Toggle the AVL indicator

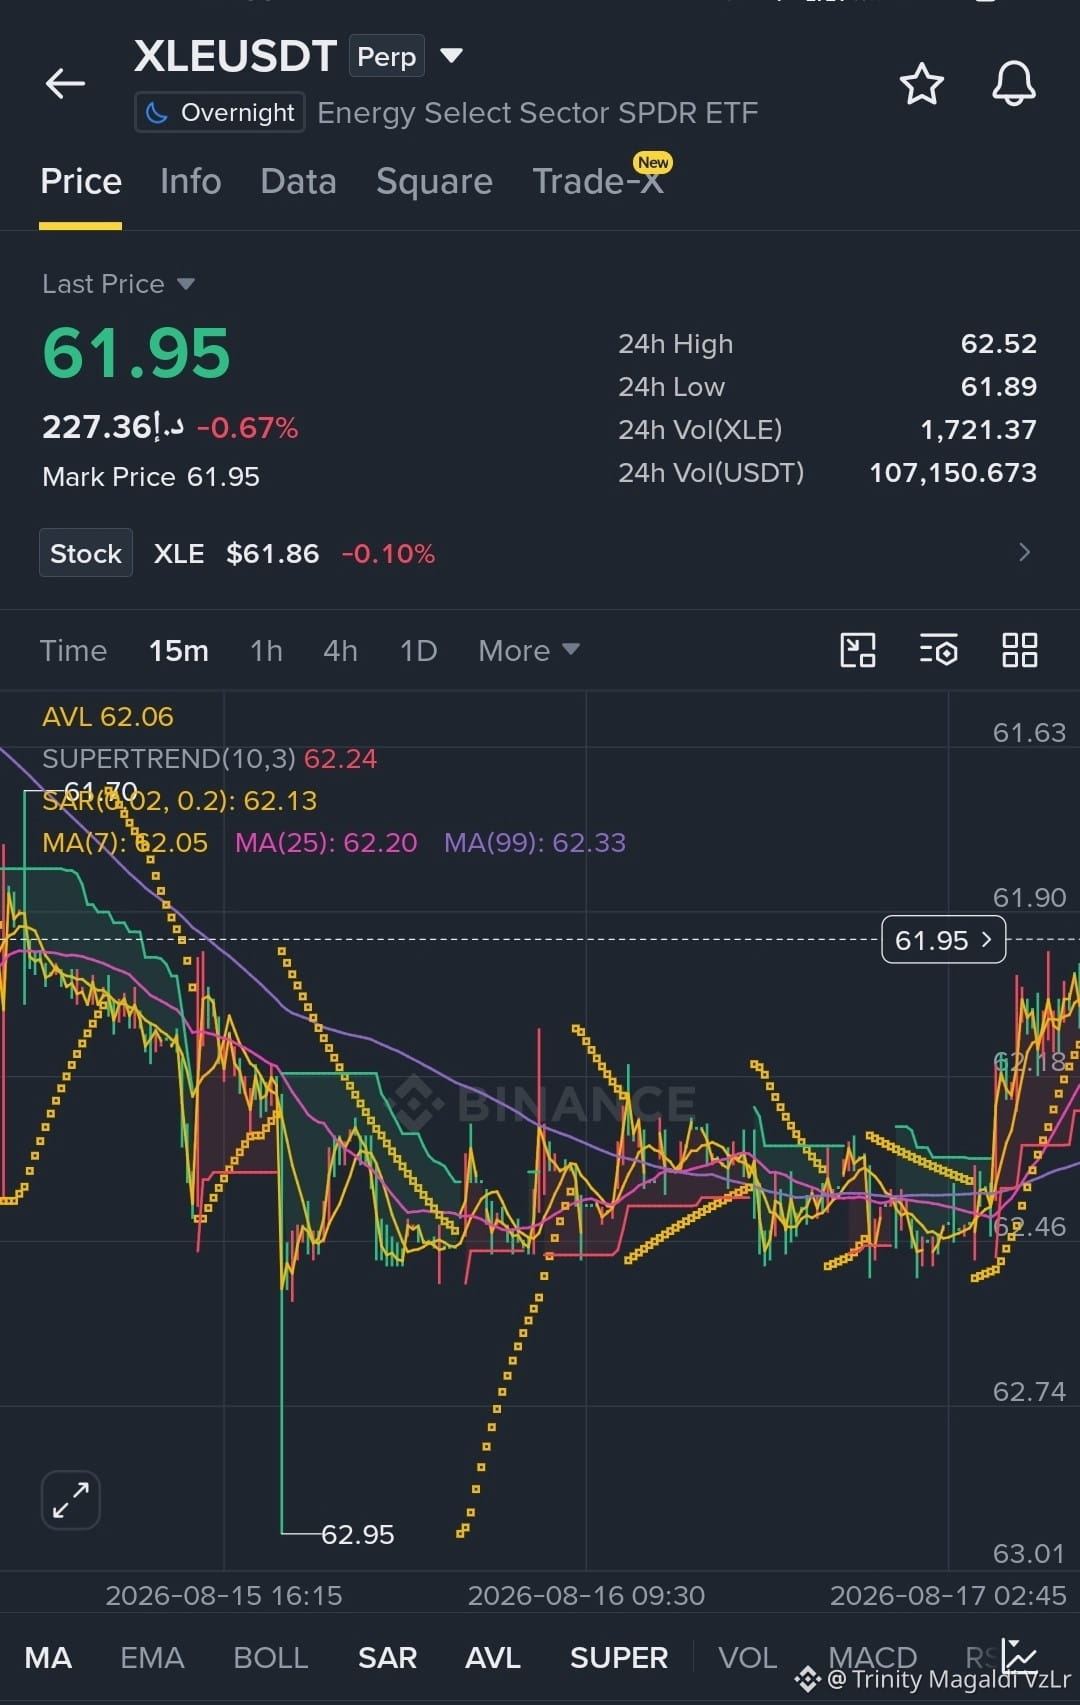tap(492, 1657)
